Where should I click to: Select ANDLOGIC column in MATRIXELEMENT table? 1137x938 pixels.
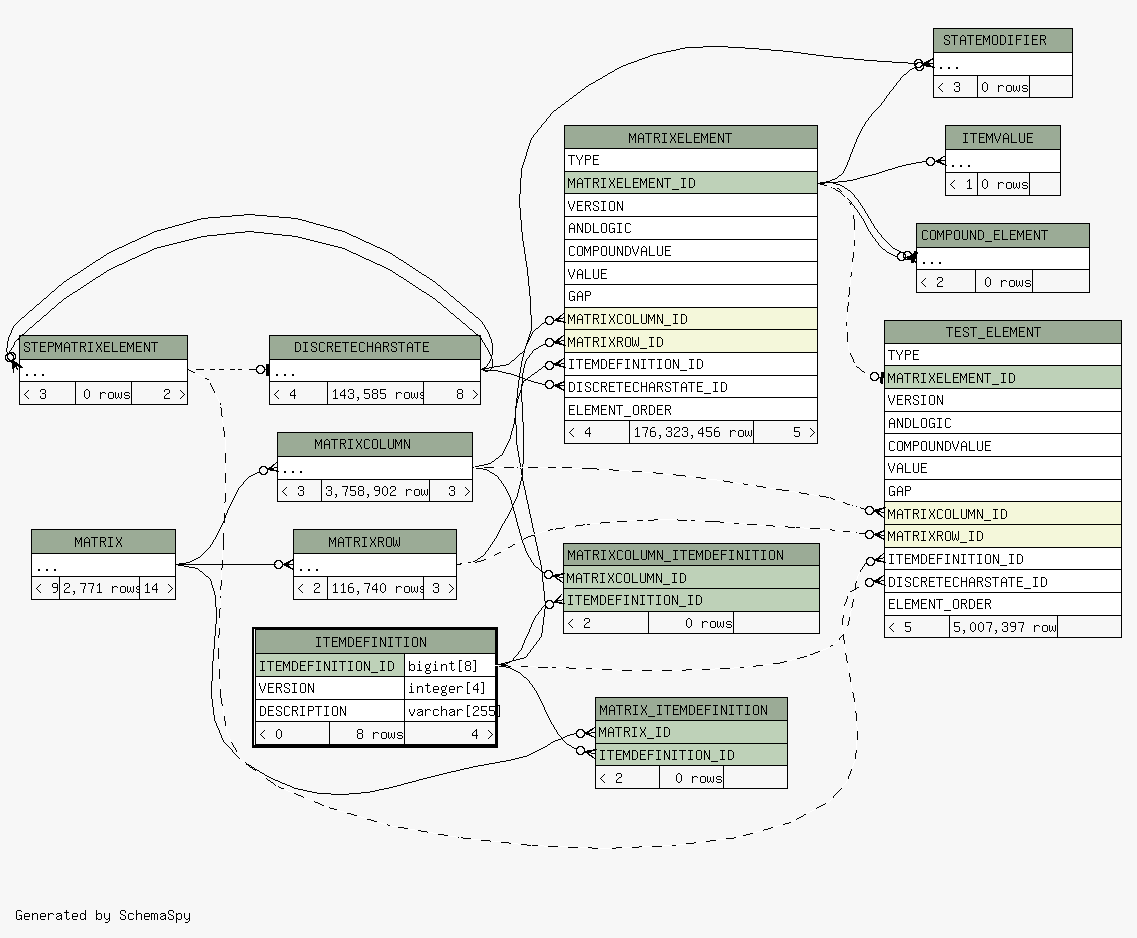[x=691, y=228]
